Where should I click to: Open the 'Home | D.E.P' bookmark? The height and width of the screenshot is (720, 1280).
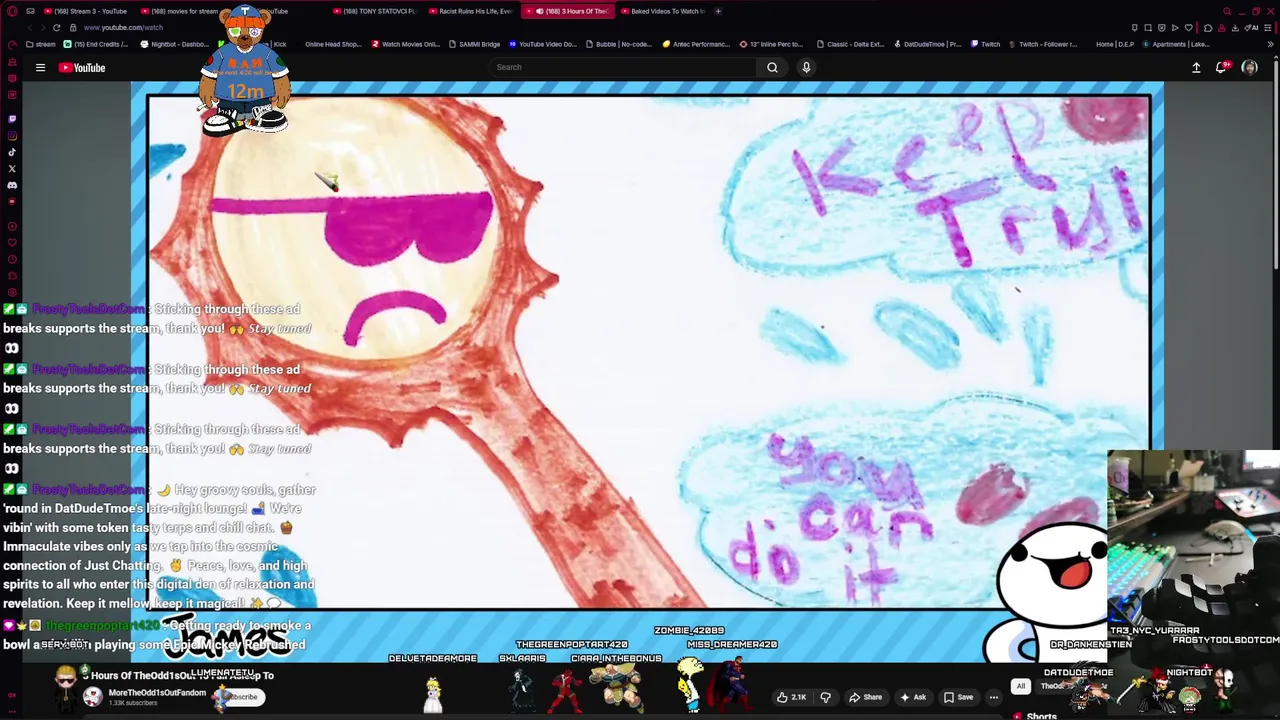pyautogui.click(x=1114, y=44)
